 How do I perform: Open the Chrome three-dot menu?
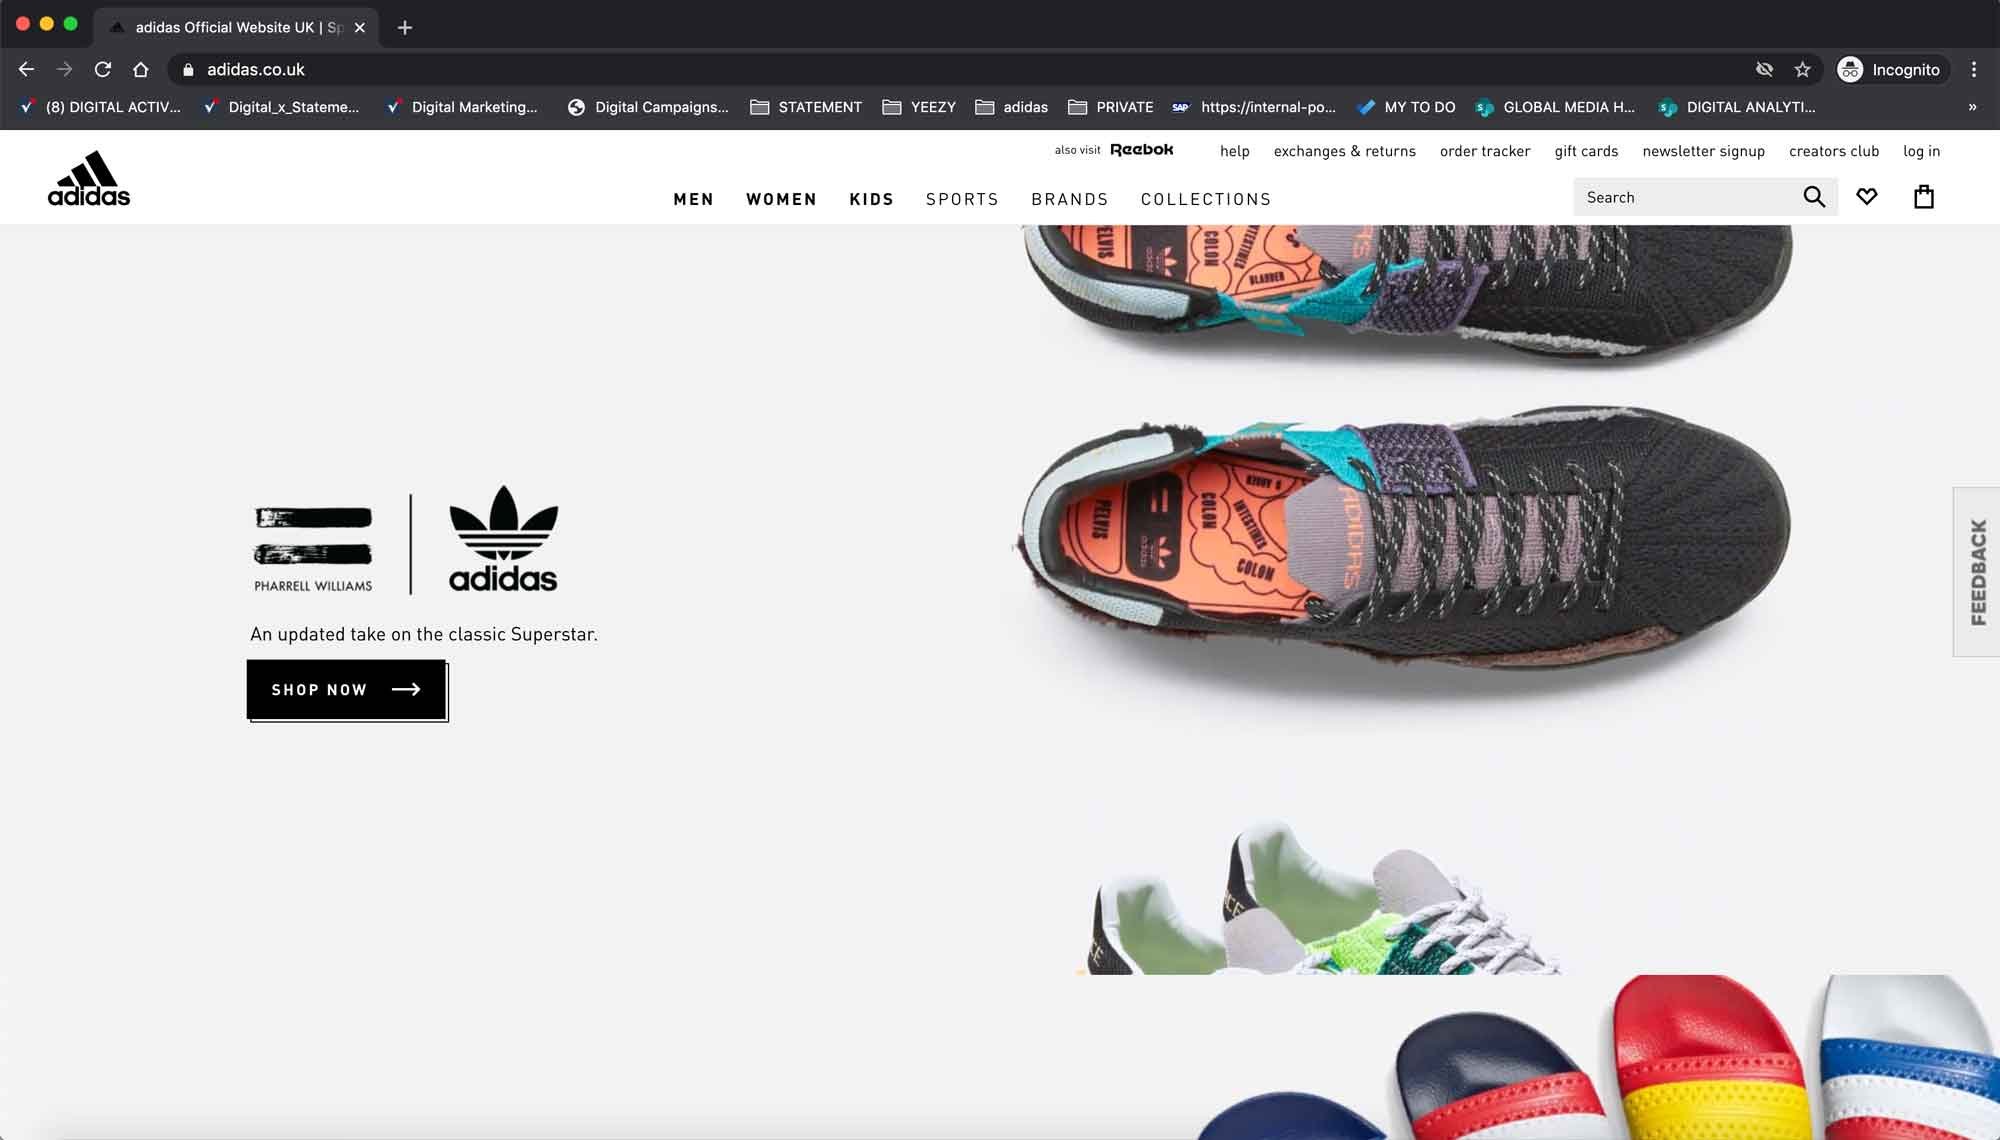point(1974,69)
